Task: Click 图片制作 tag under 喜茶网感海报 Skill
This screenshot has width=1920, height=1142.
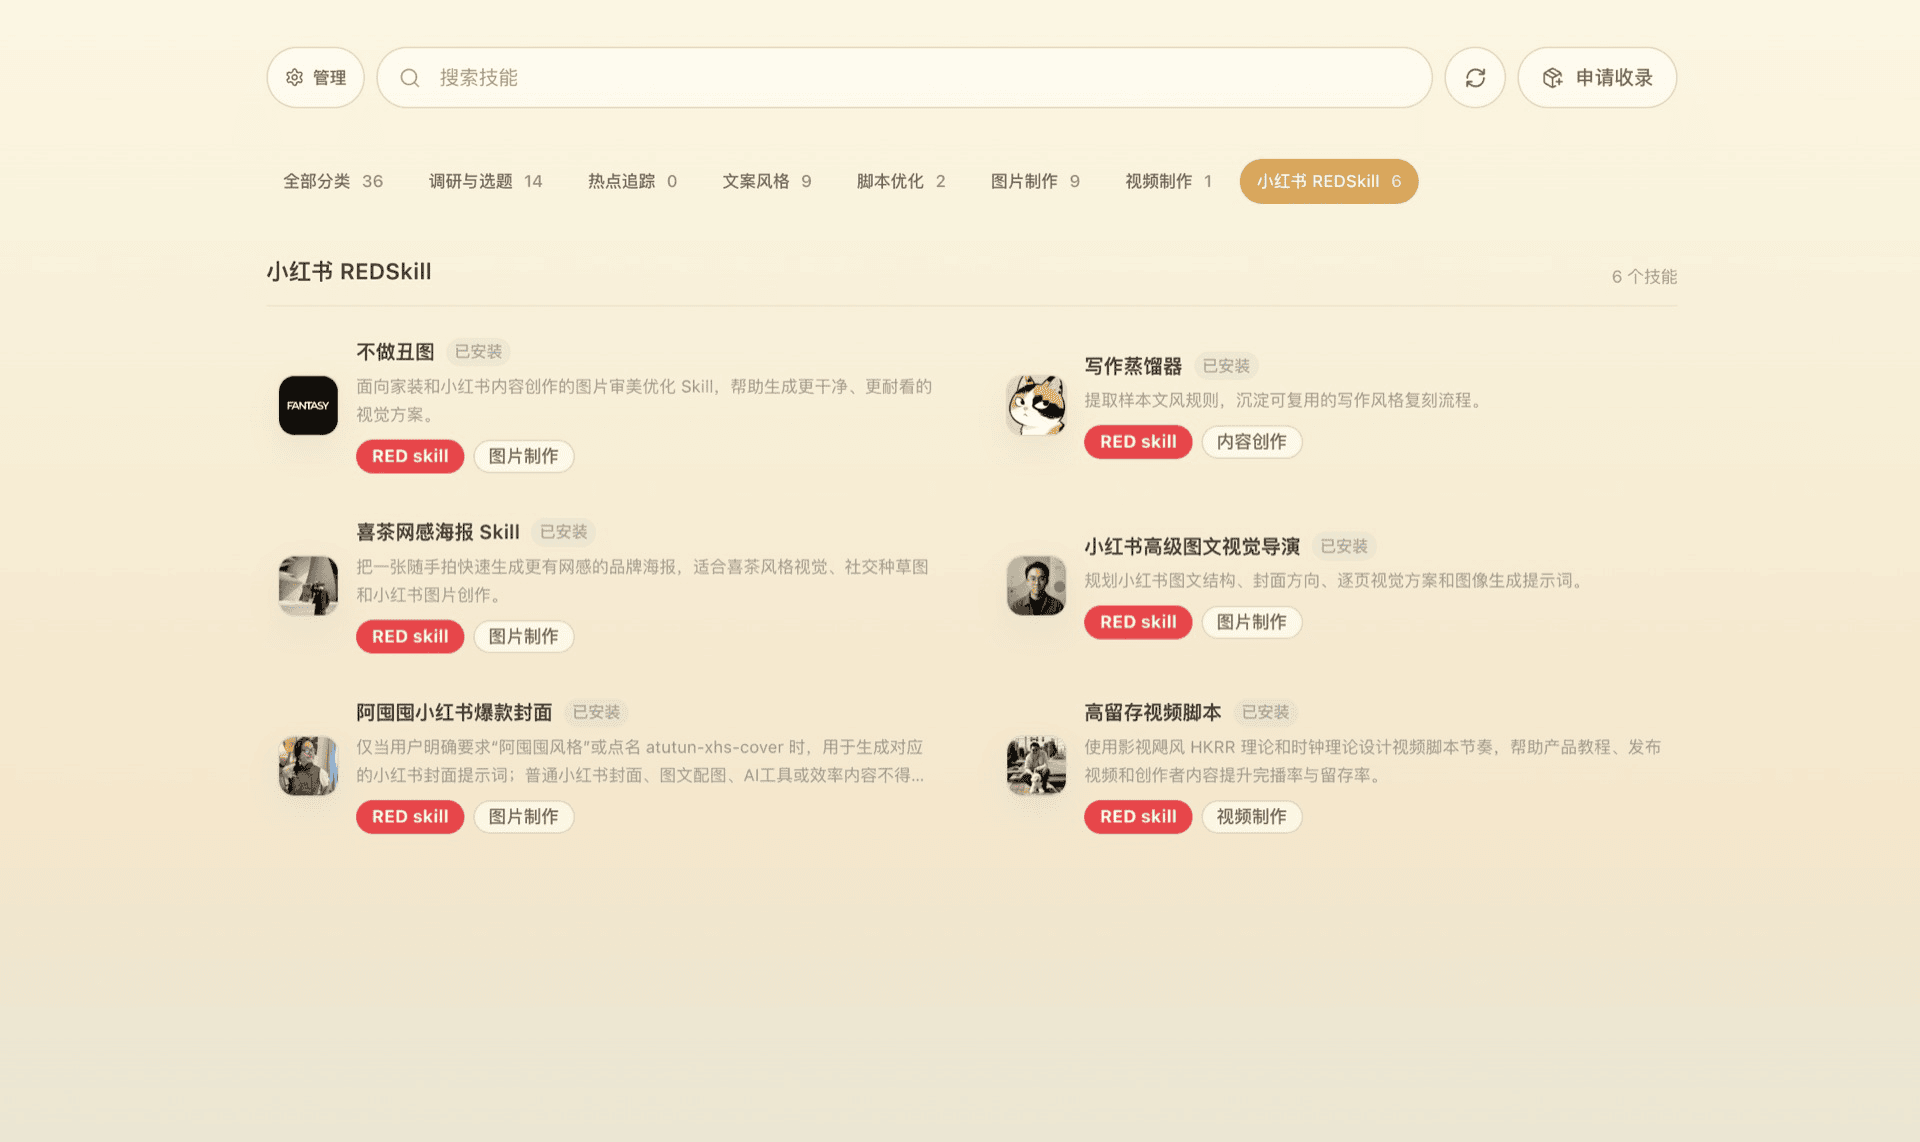Action: pyautogui.click(x=523, y=636)
